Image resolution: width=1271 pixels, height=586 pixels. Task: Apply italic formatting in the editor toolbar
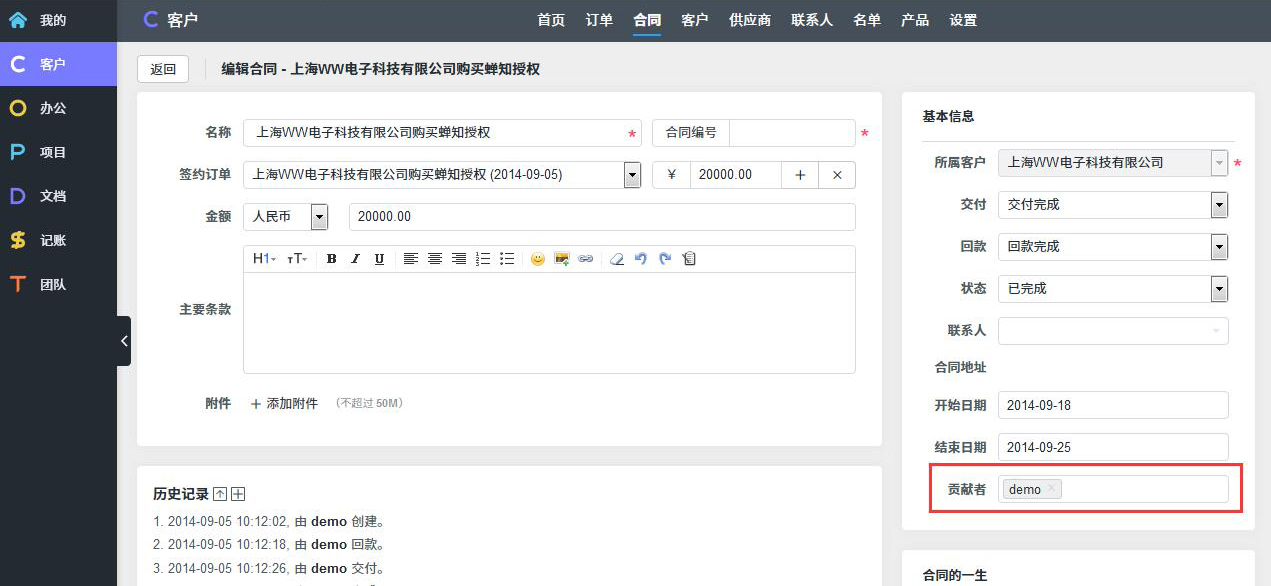pyautogui.click(x=355, y=259)
